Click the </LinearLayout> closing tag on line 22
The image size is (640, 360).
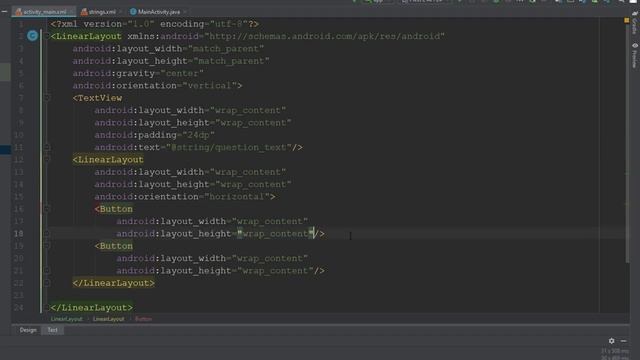[x=114, y=283]
